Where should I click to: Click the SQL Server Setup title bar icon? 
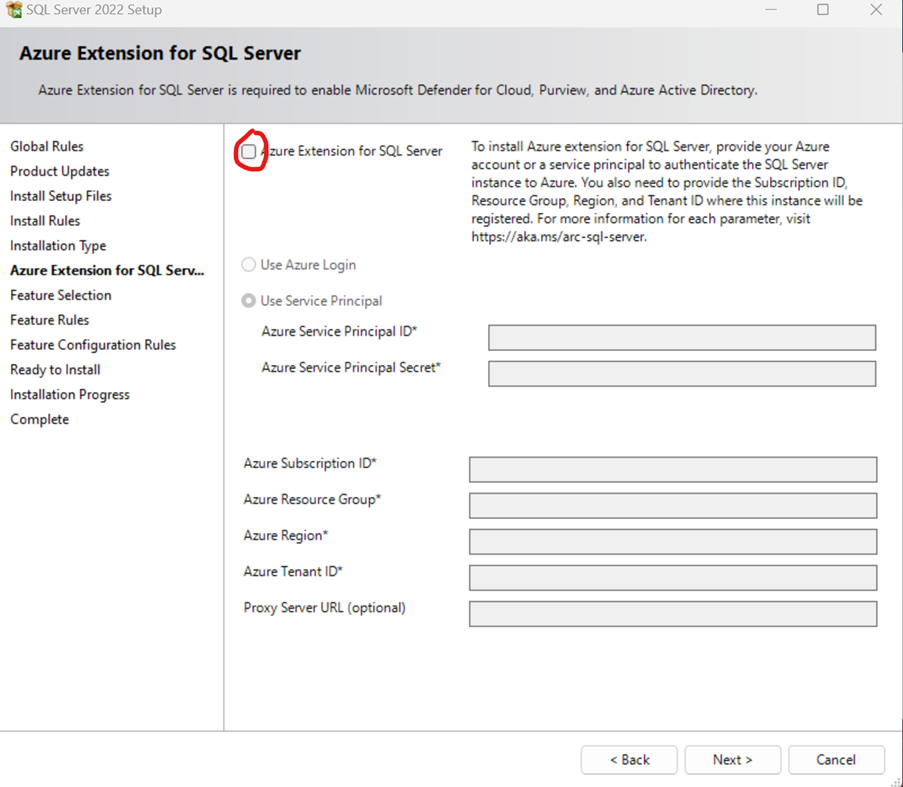pyautogui.click(x=14, y=10)
